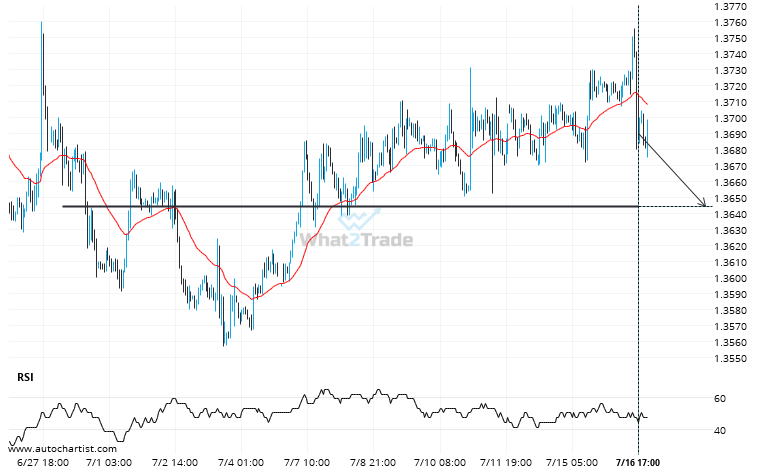Click the 1.3590 price label
This screenshot has height=475, width=760.
click(730, 294)
